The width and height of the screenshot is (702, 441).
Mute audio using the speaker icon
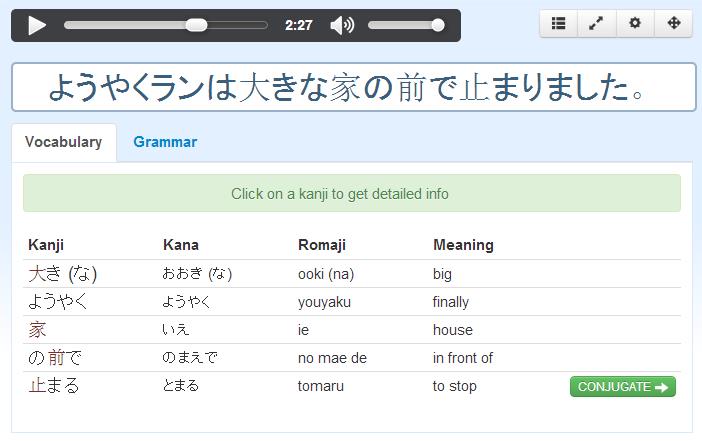(342, 26)
